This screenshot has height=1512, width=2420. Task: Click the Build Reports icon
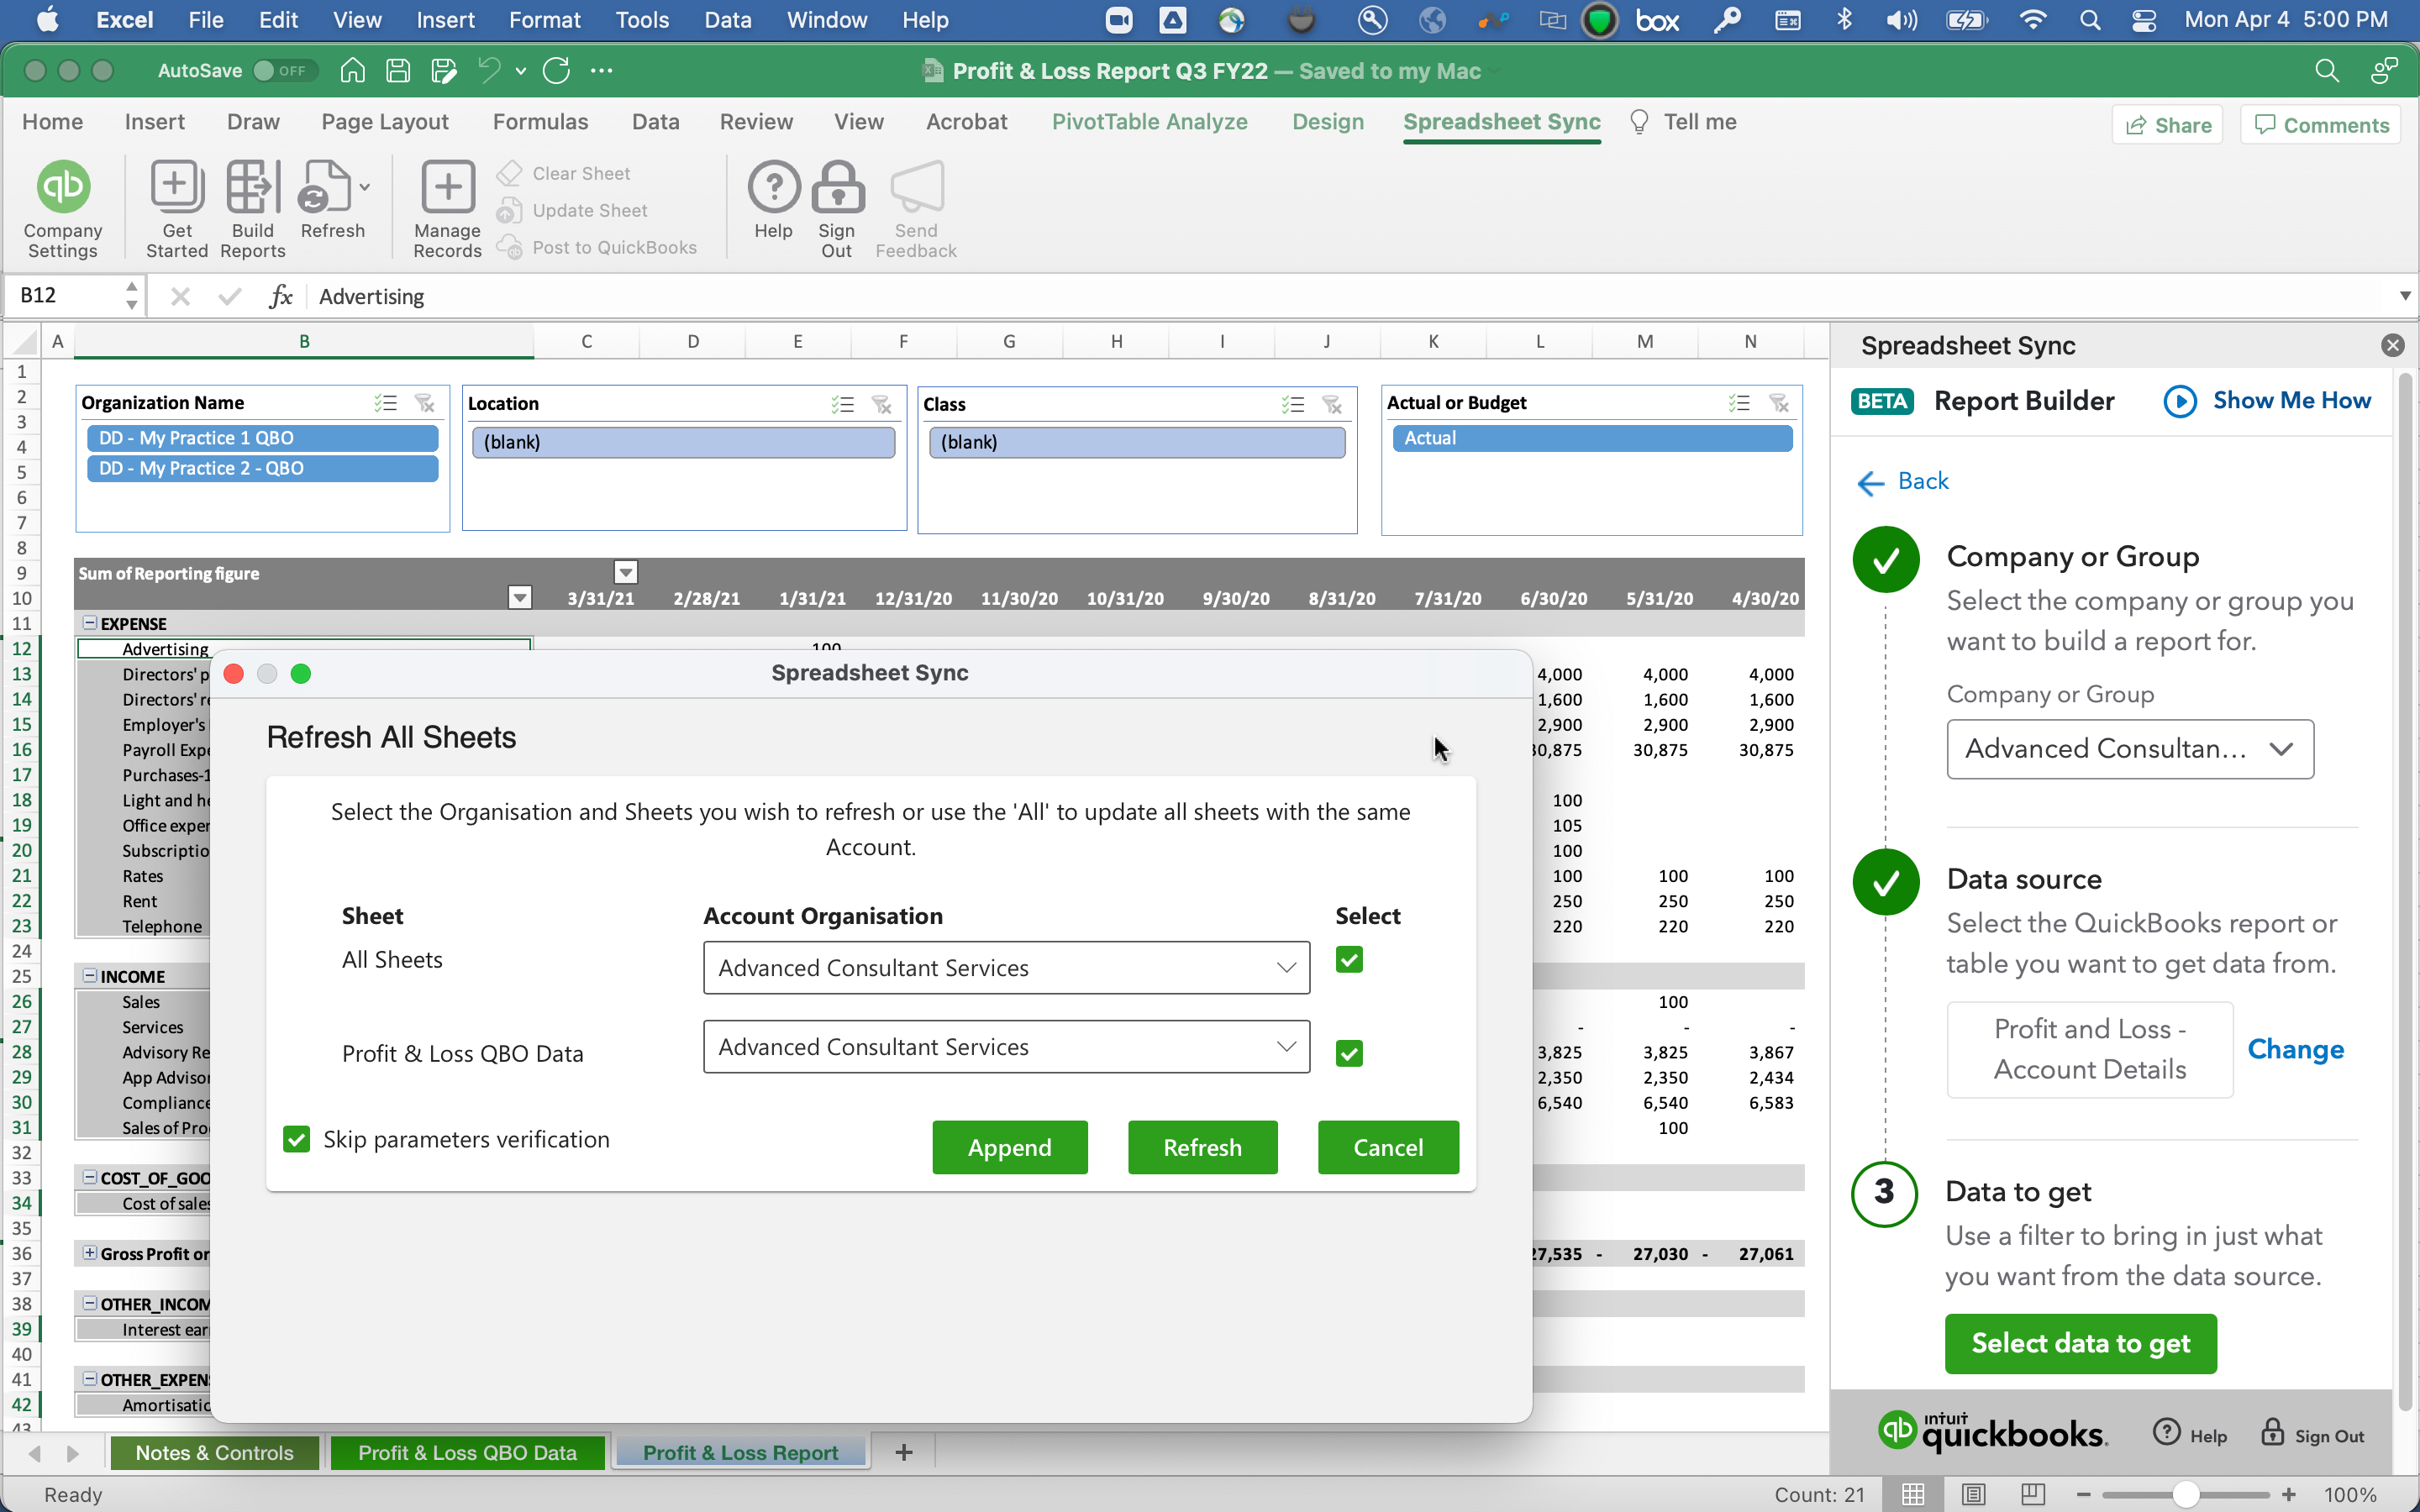click(x=252, y=207)
